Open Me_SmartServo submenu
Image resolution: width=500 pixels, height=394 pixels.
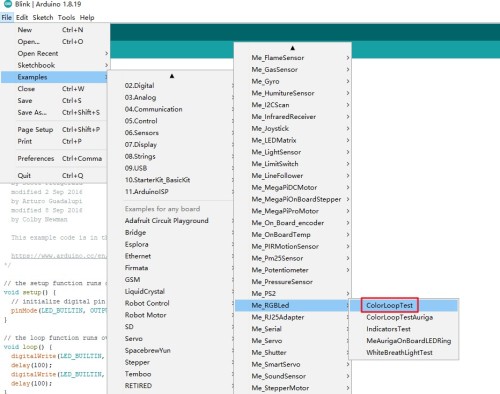tap(293, 364)
